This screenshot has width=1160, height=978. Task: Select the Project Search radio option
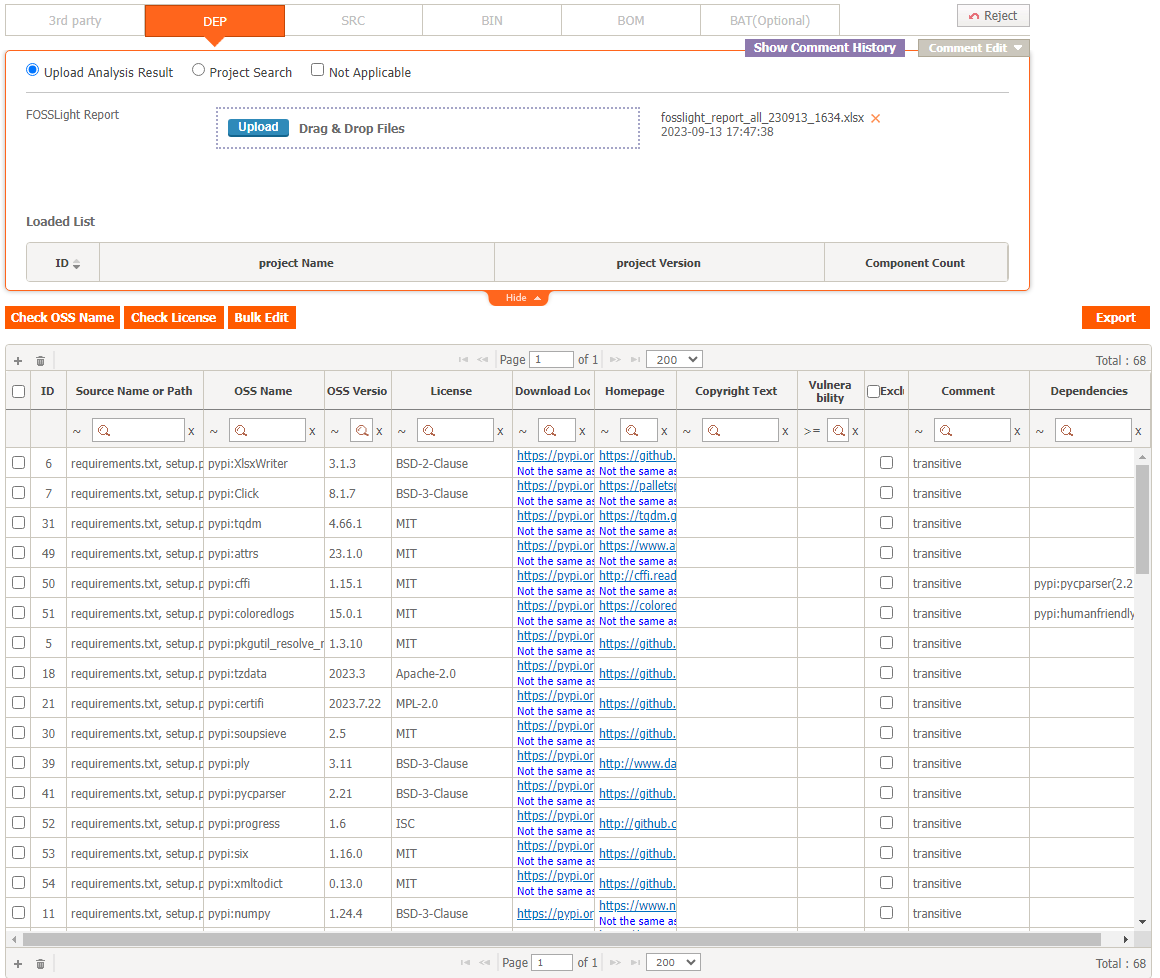tap(199, 70)
